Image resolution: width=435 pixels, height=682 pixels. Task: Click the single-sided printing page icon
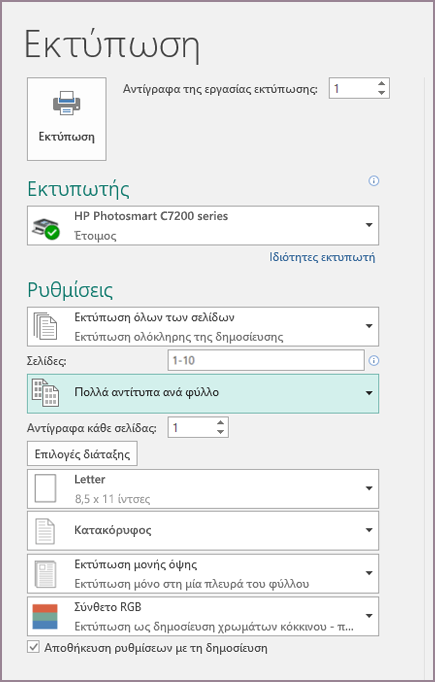click(45, 574)
